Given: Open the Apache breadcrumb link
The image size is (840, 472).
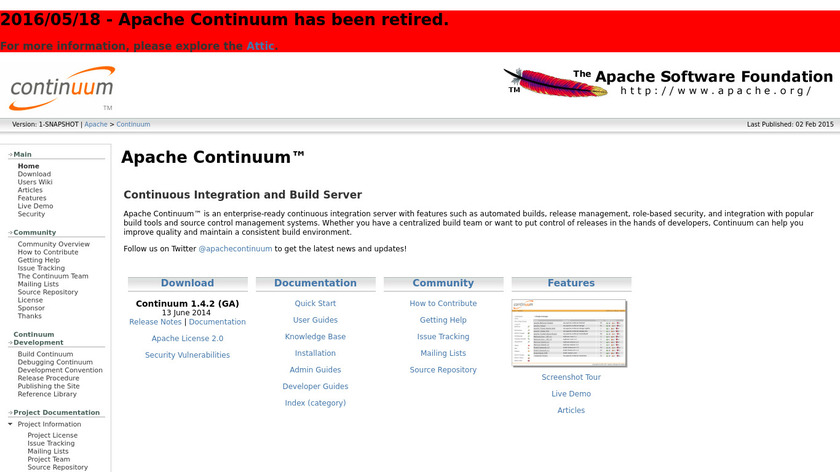Looking at the screenshot, I should tap(96, 124).
